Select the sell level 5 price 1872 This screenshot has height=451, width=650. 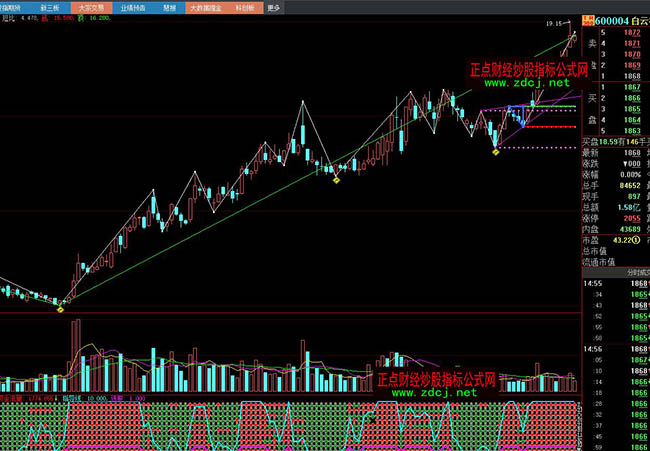(x=632, y=34)
